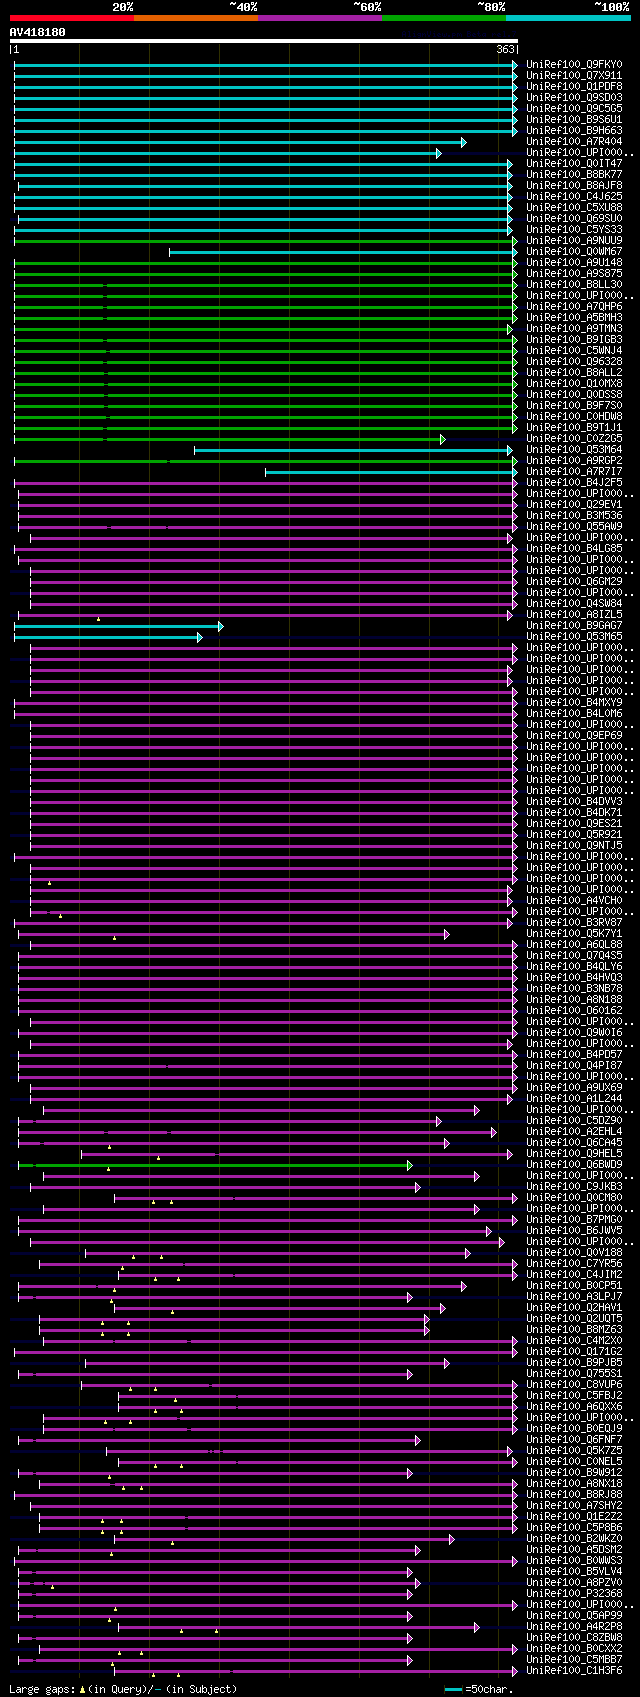The width and height of the screenshot is (640, 1697).
Task: Click the red 20% identity legend segment
Action: (72, 18)
